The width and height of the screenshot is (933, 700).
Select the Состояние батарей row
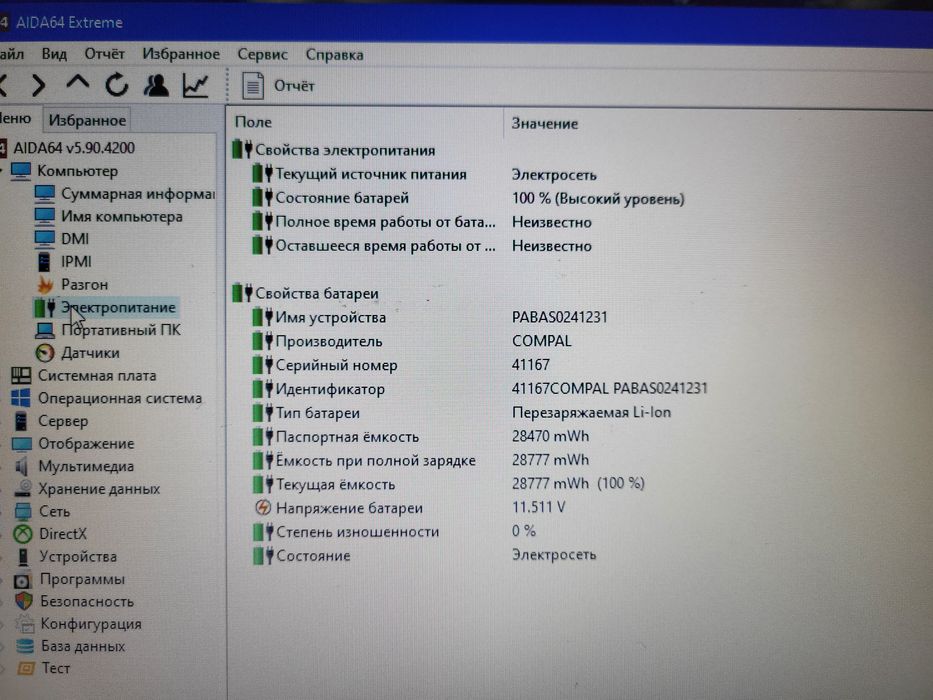(x=342, y=198)
